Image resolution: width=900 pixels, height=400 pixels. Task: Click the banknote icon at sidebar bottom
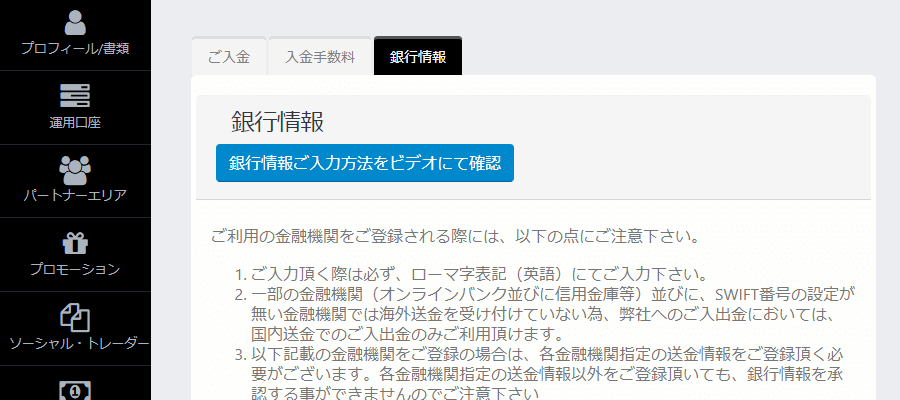coord(75,390)
